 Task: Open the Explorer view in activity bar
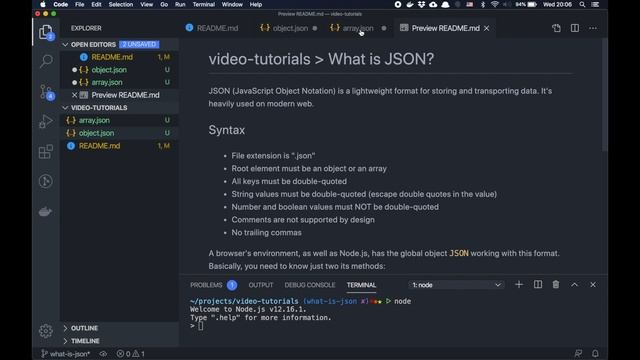click(46, 32)
